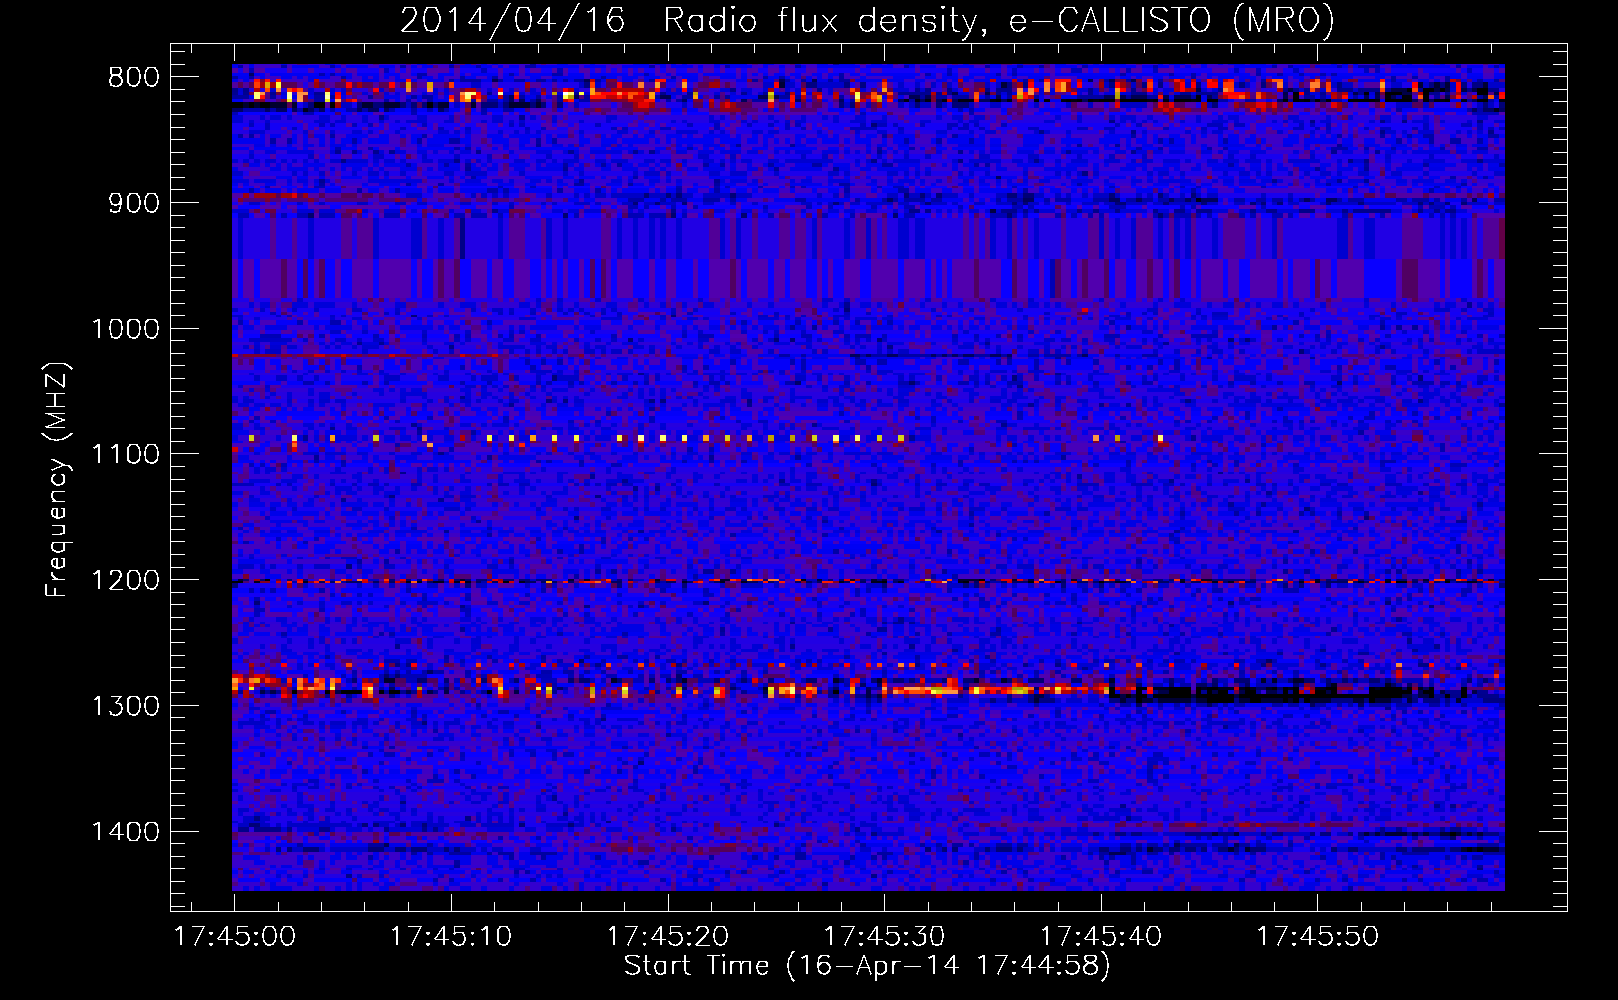Click the 17:45:20 time tick label
This screenshot has height=1000, width=1618.
click(x=668, y=937)
